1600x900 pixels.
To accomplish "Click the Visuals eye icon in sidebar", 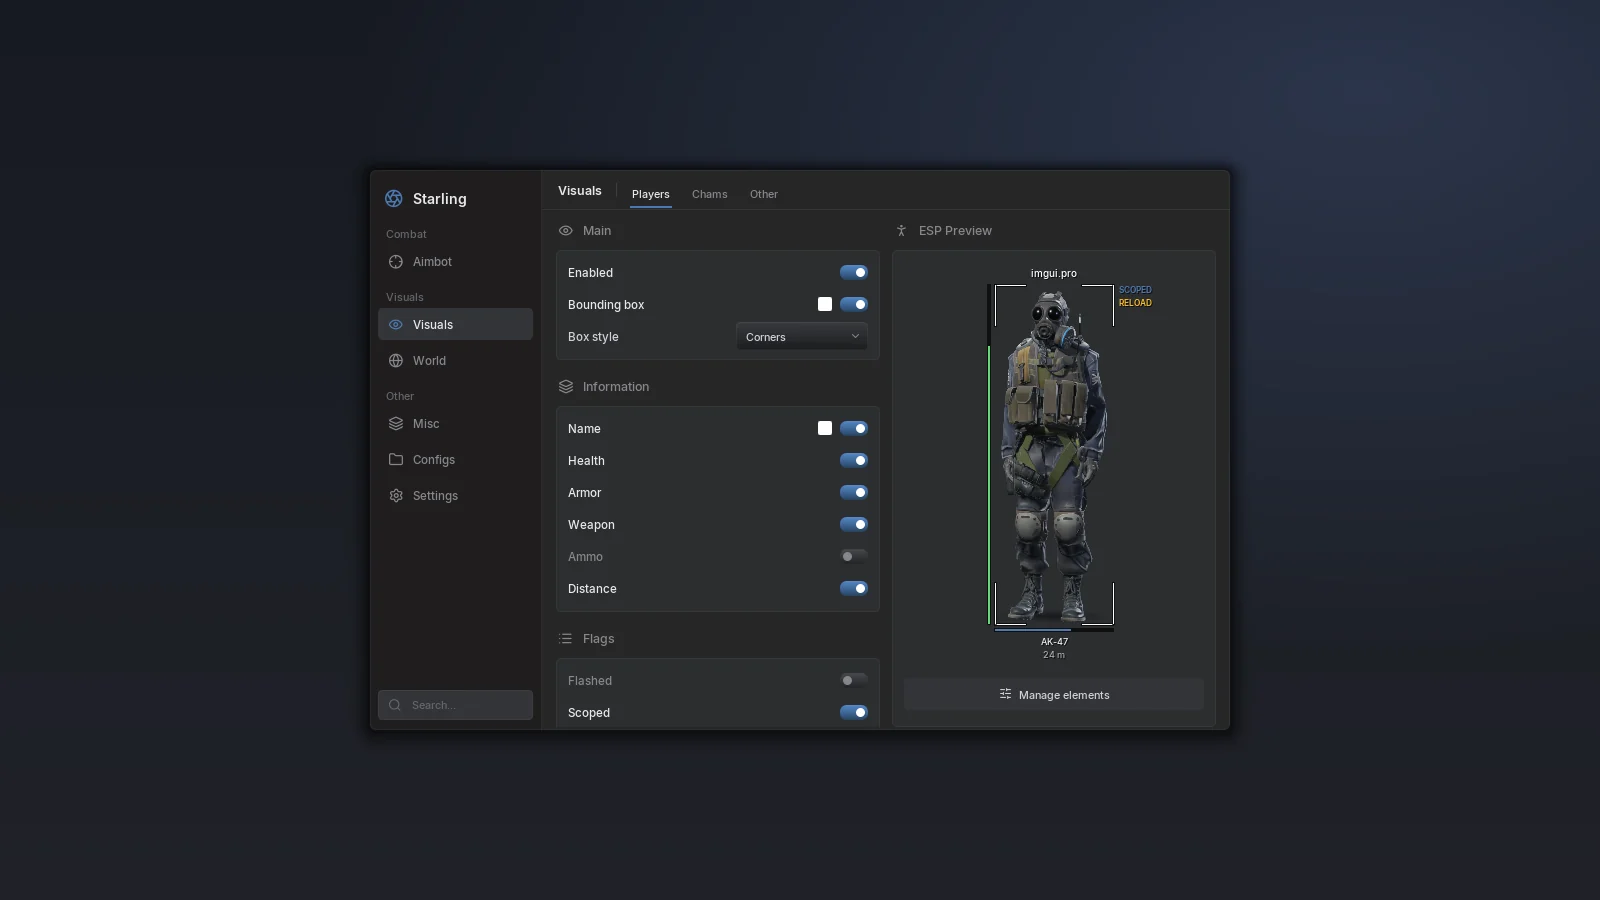I will click(x=396, y=325).
